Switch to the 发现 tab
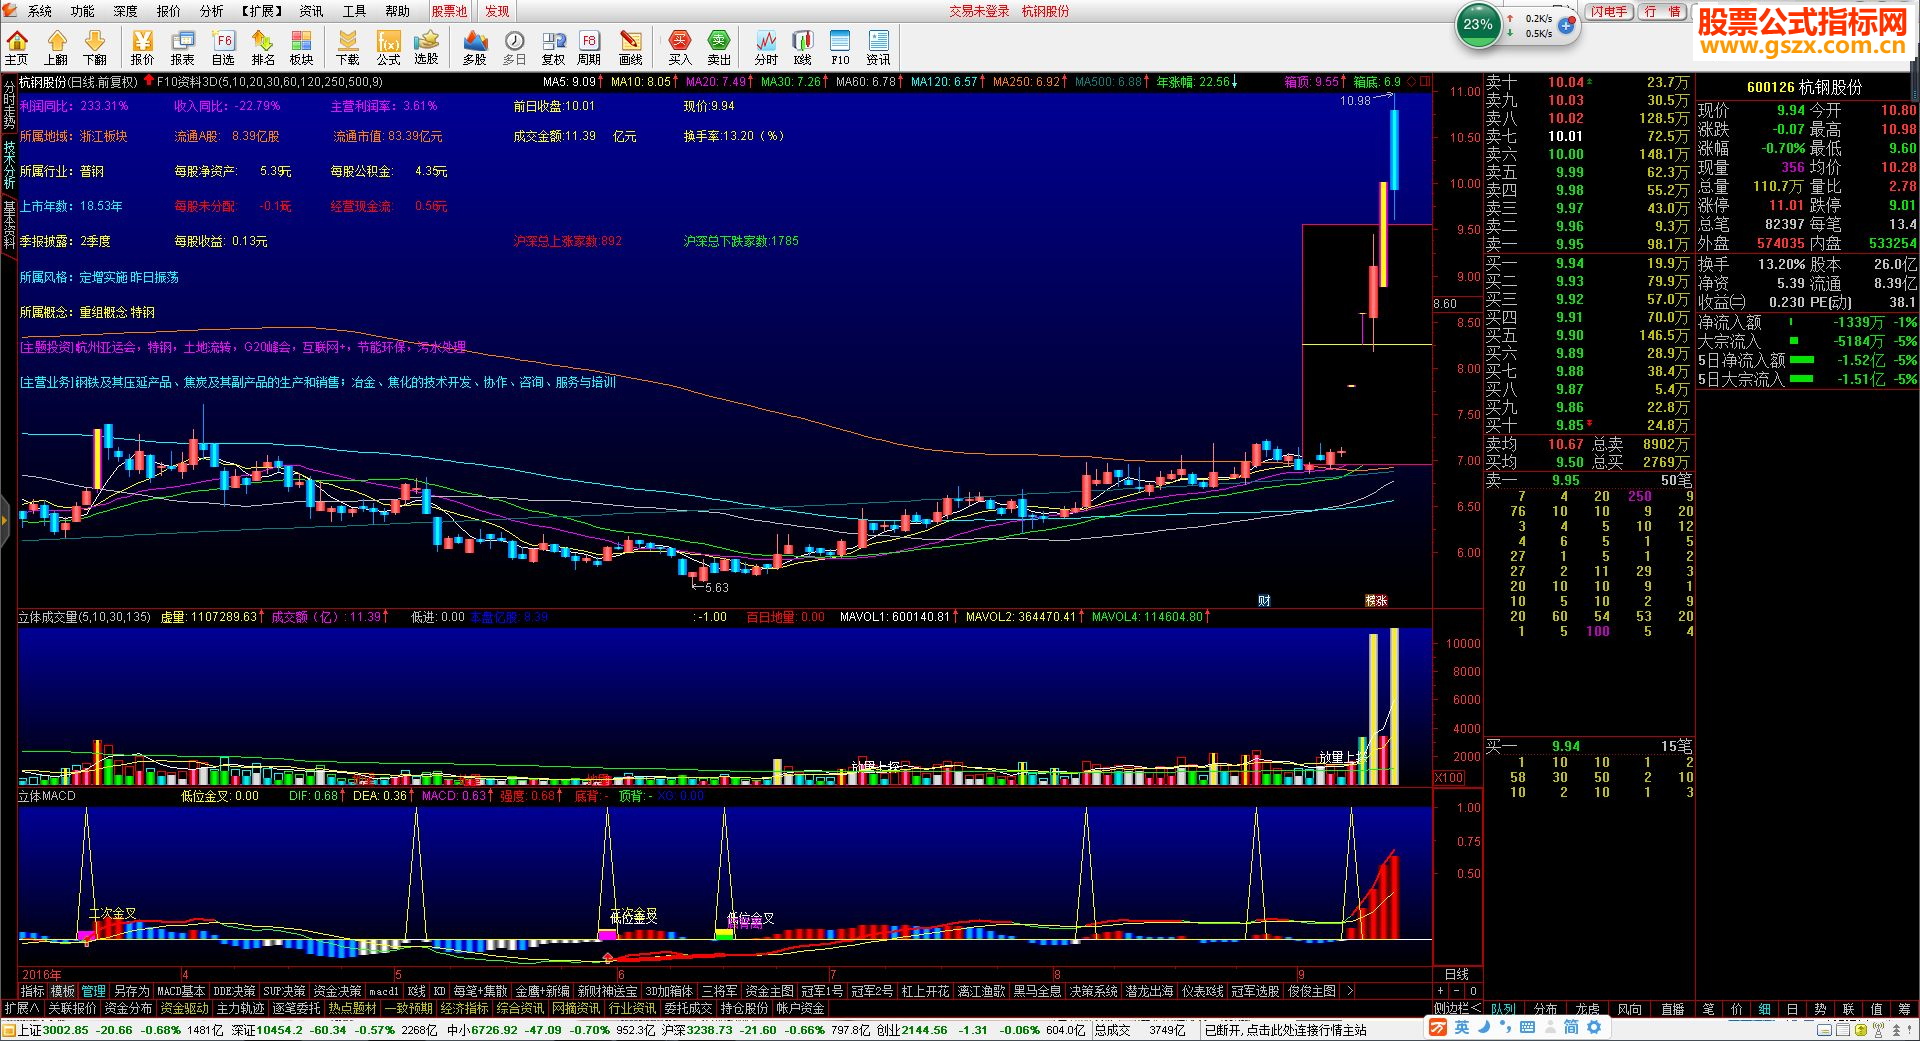Screen dimensions: 1920x1041 [x=497, y=11]
